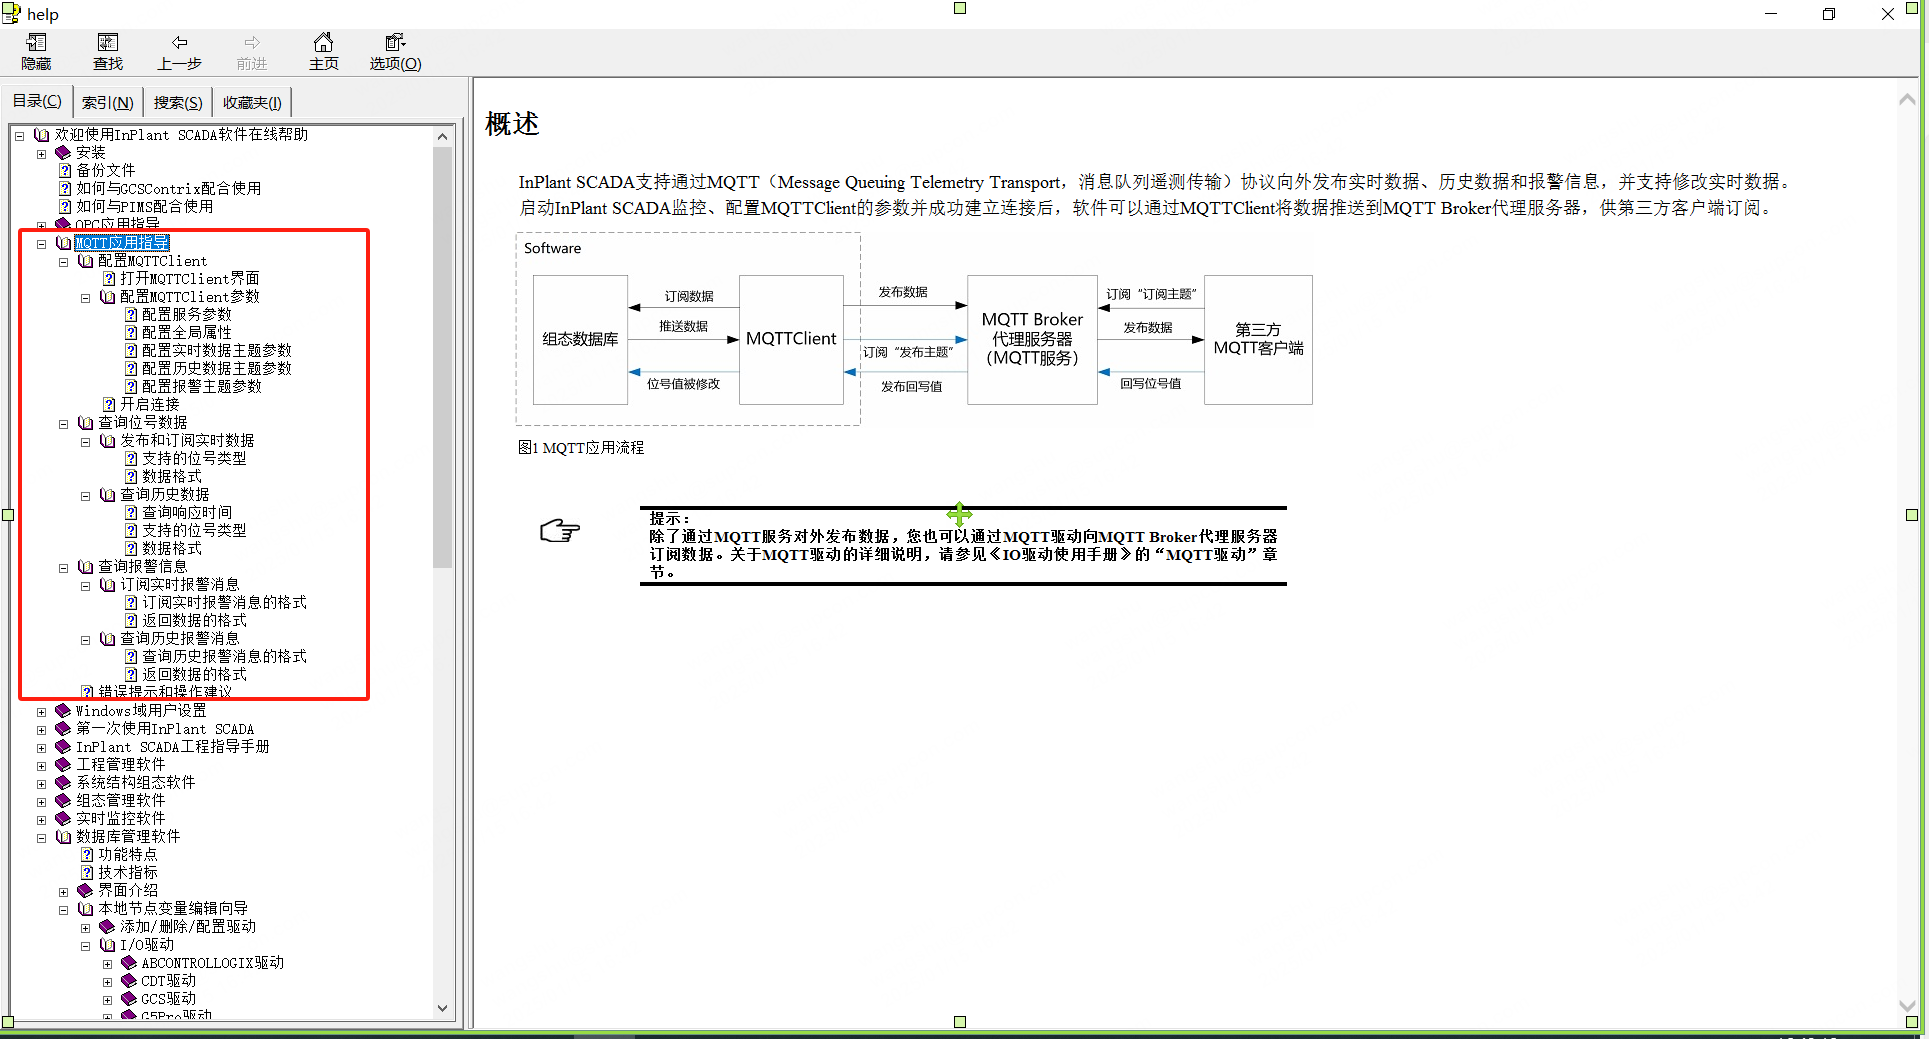
Task: Click the topic icon beside 配置全局属性
Action: [131, 333]
